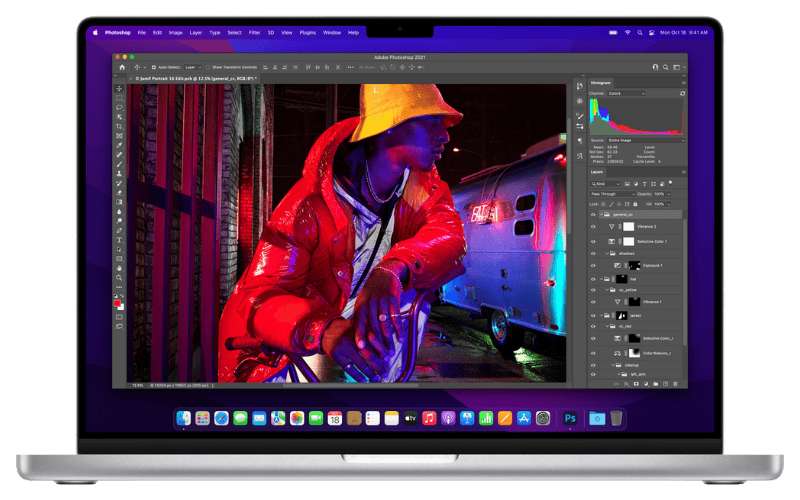Open the layer filter Kind dropdown
The height and width of the screenshot is (500, 800).
pyautogui.click(x=606, y=184)
